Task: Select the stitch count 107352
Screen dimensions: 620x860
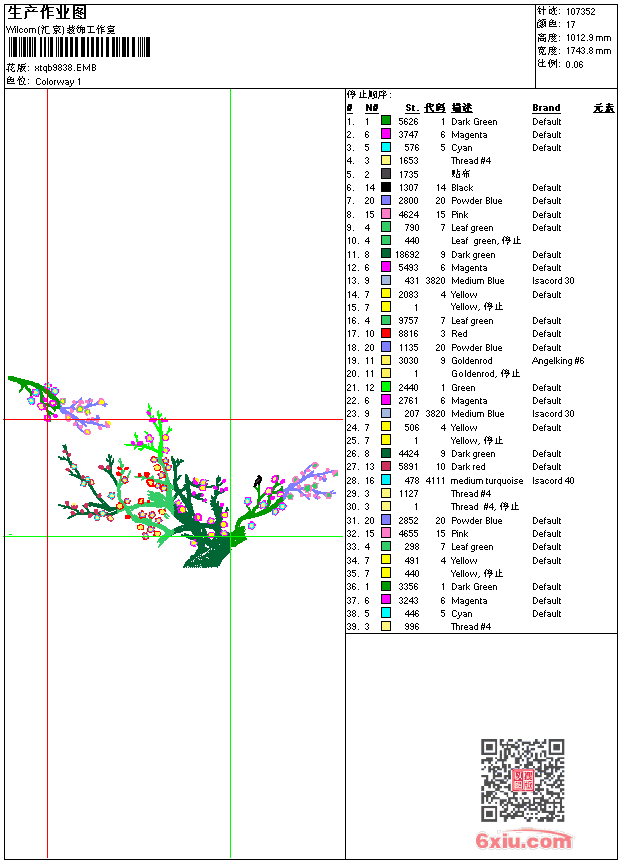Action: point(580,12)
